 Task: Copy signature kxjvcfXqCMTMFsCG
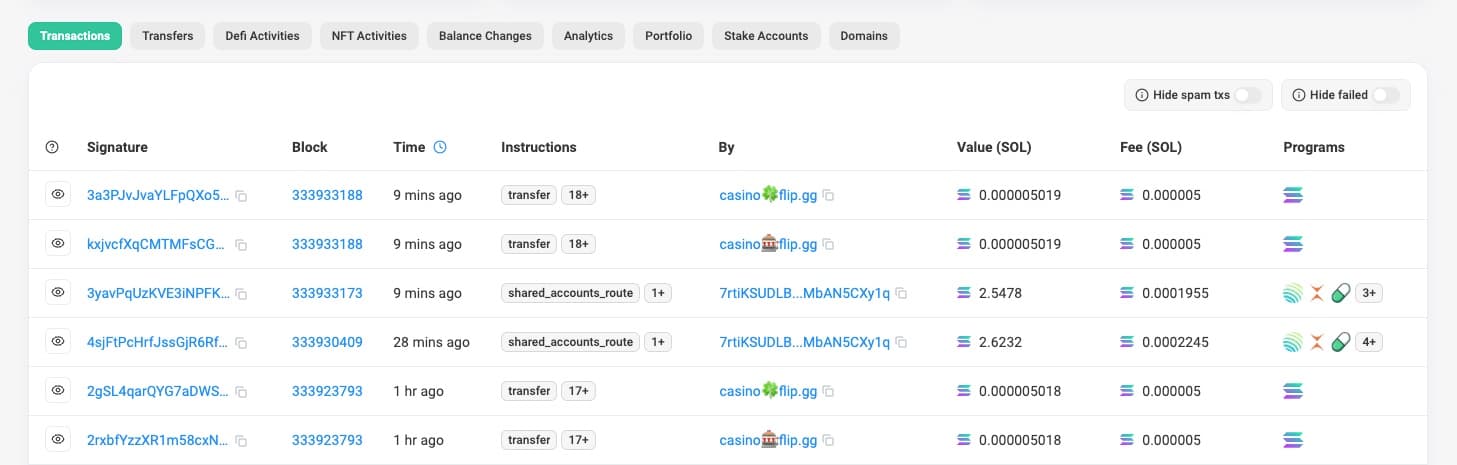pos(241,245)
